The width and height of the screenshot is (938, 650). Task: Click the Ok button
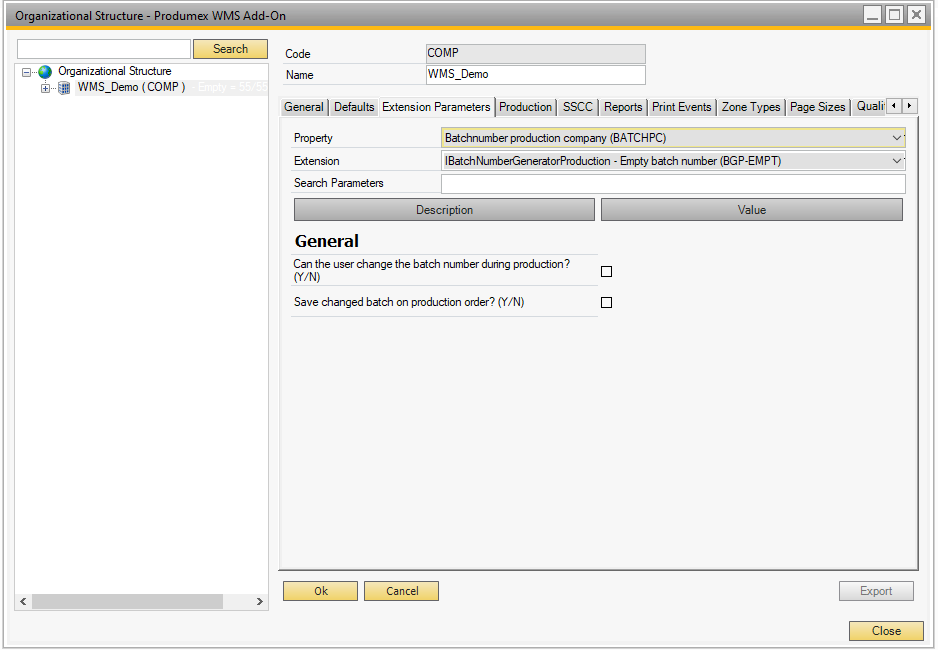[x=320, y=591]
